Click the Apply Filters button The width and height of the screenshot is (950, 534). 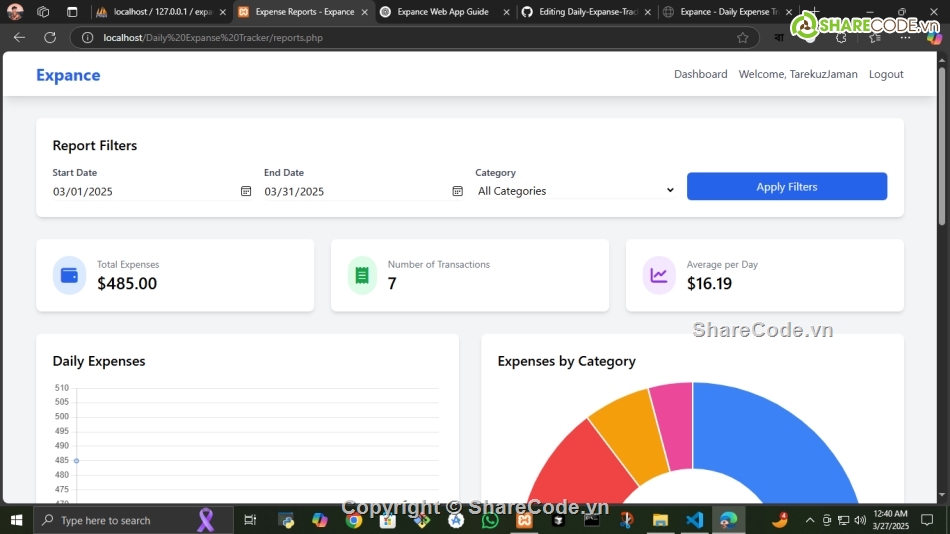pyautogui.click(x=786, y=187)
